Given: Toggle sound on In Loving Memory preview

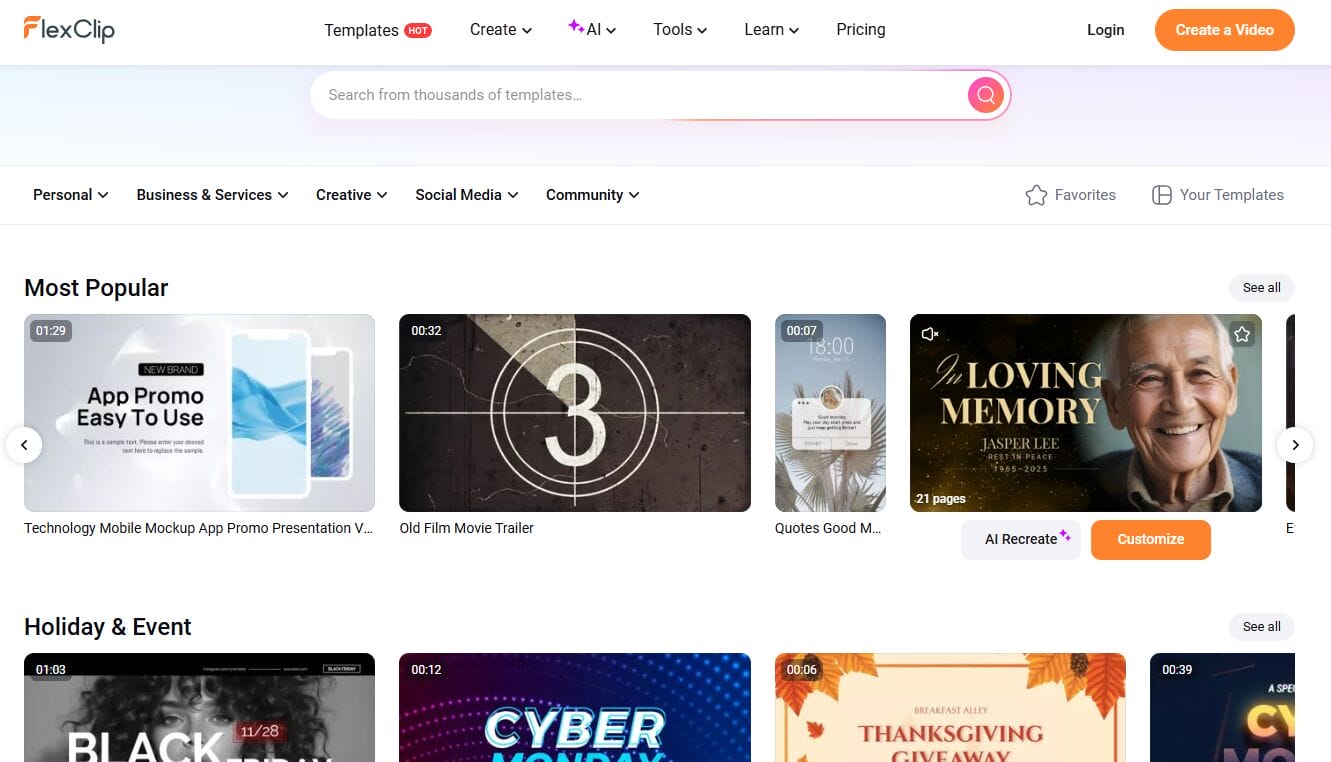Looking at the screenshot, I should (x=930, y=334).
